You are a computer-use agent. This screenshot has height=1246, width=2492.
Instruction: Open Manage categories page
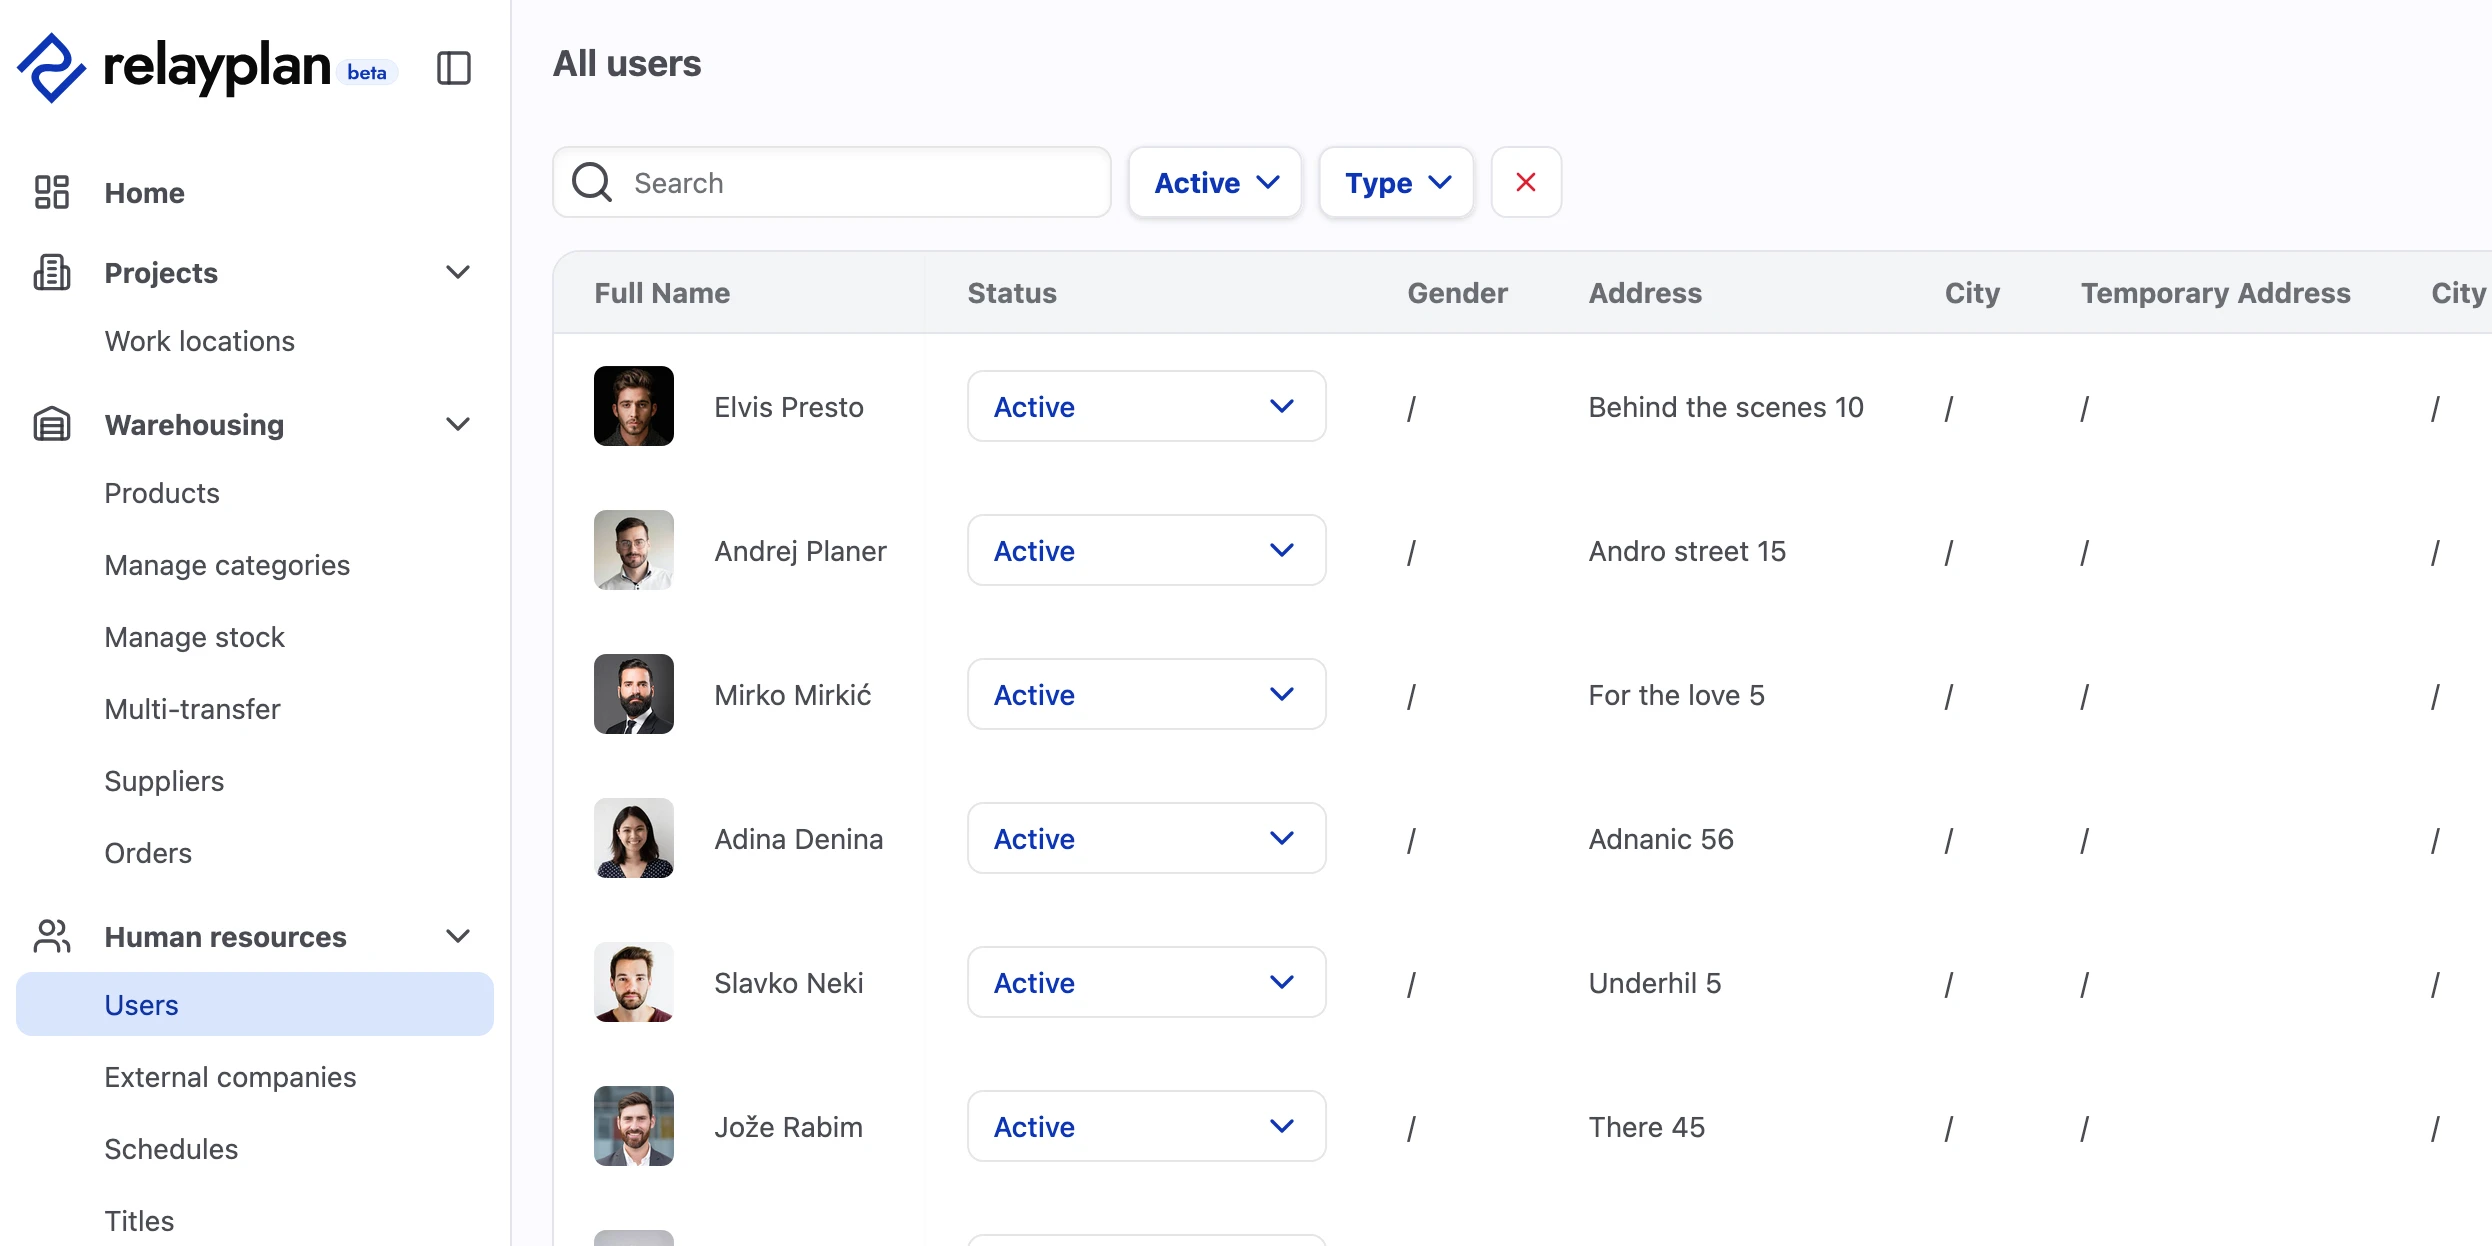click(227, 565)
